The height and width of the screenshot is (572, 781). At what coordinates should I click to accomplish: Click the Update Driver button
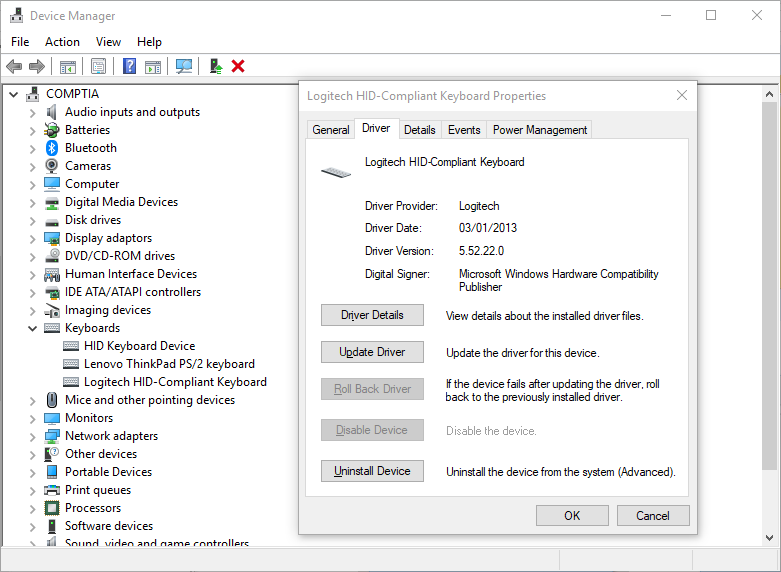pos(372,352)
